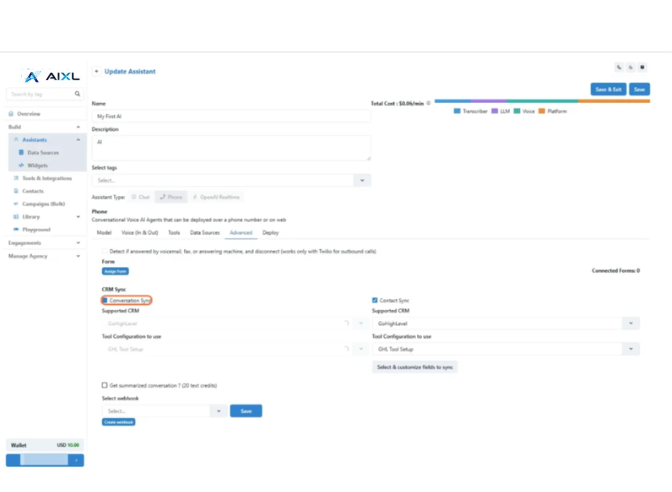Open Data Sources from the sidebar
This screenshot has height=492, width=672.
[42, 153]
